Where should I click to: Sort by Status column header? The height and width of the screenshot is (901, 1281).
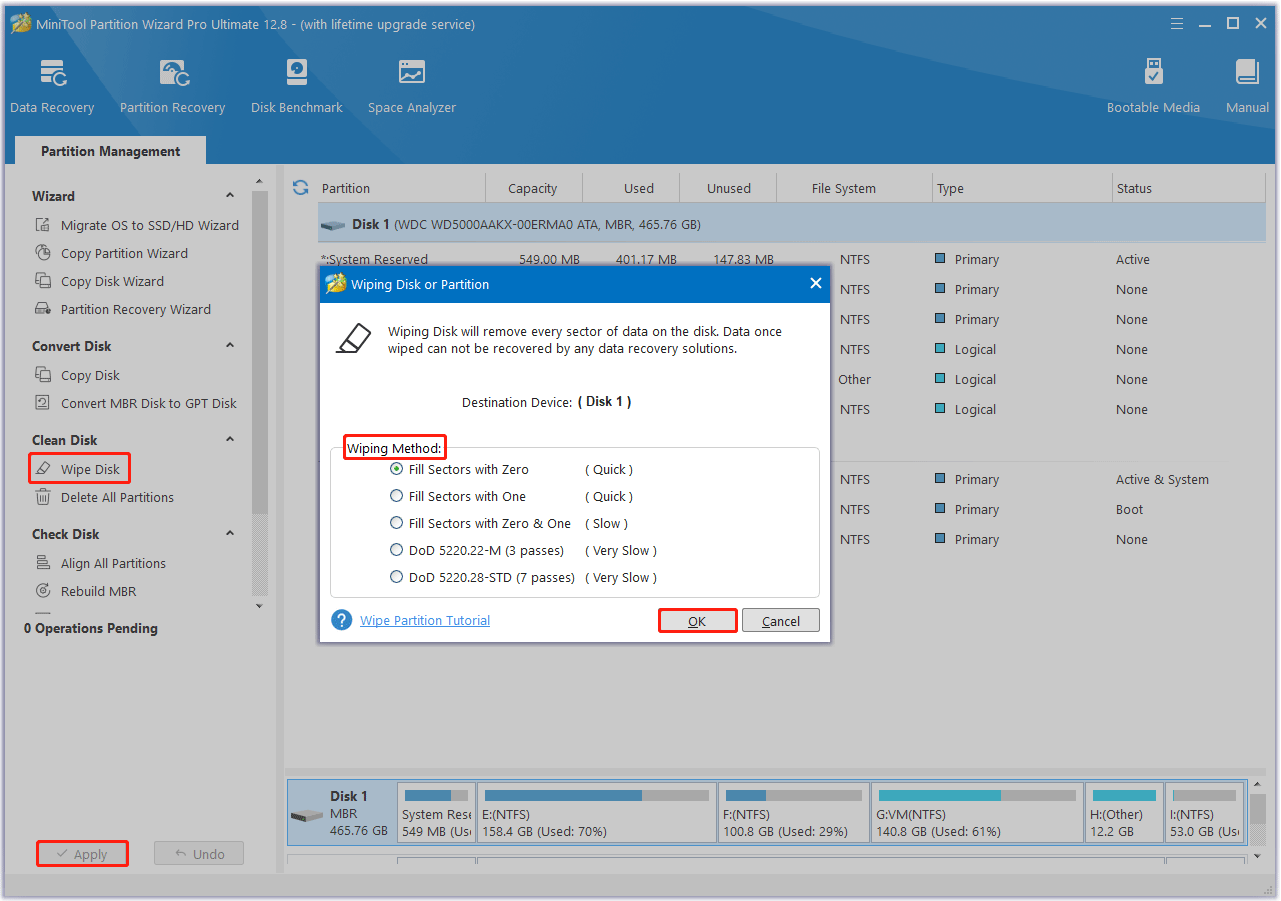click(x=1189, y=188)
